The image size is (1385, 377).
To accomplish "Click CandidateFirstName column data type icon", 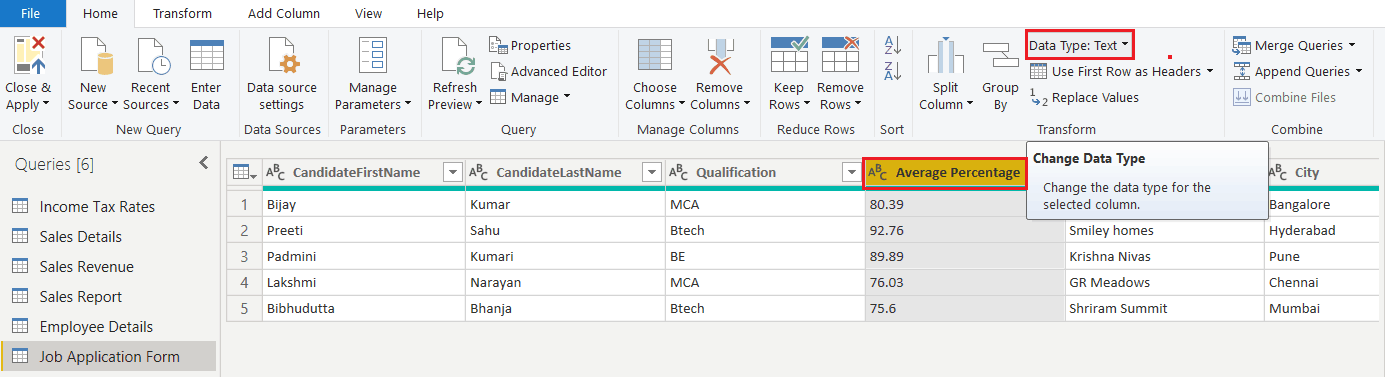I will (x=276, y=172).
